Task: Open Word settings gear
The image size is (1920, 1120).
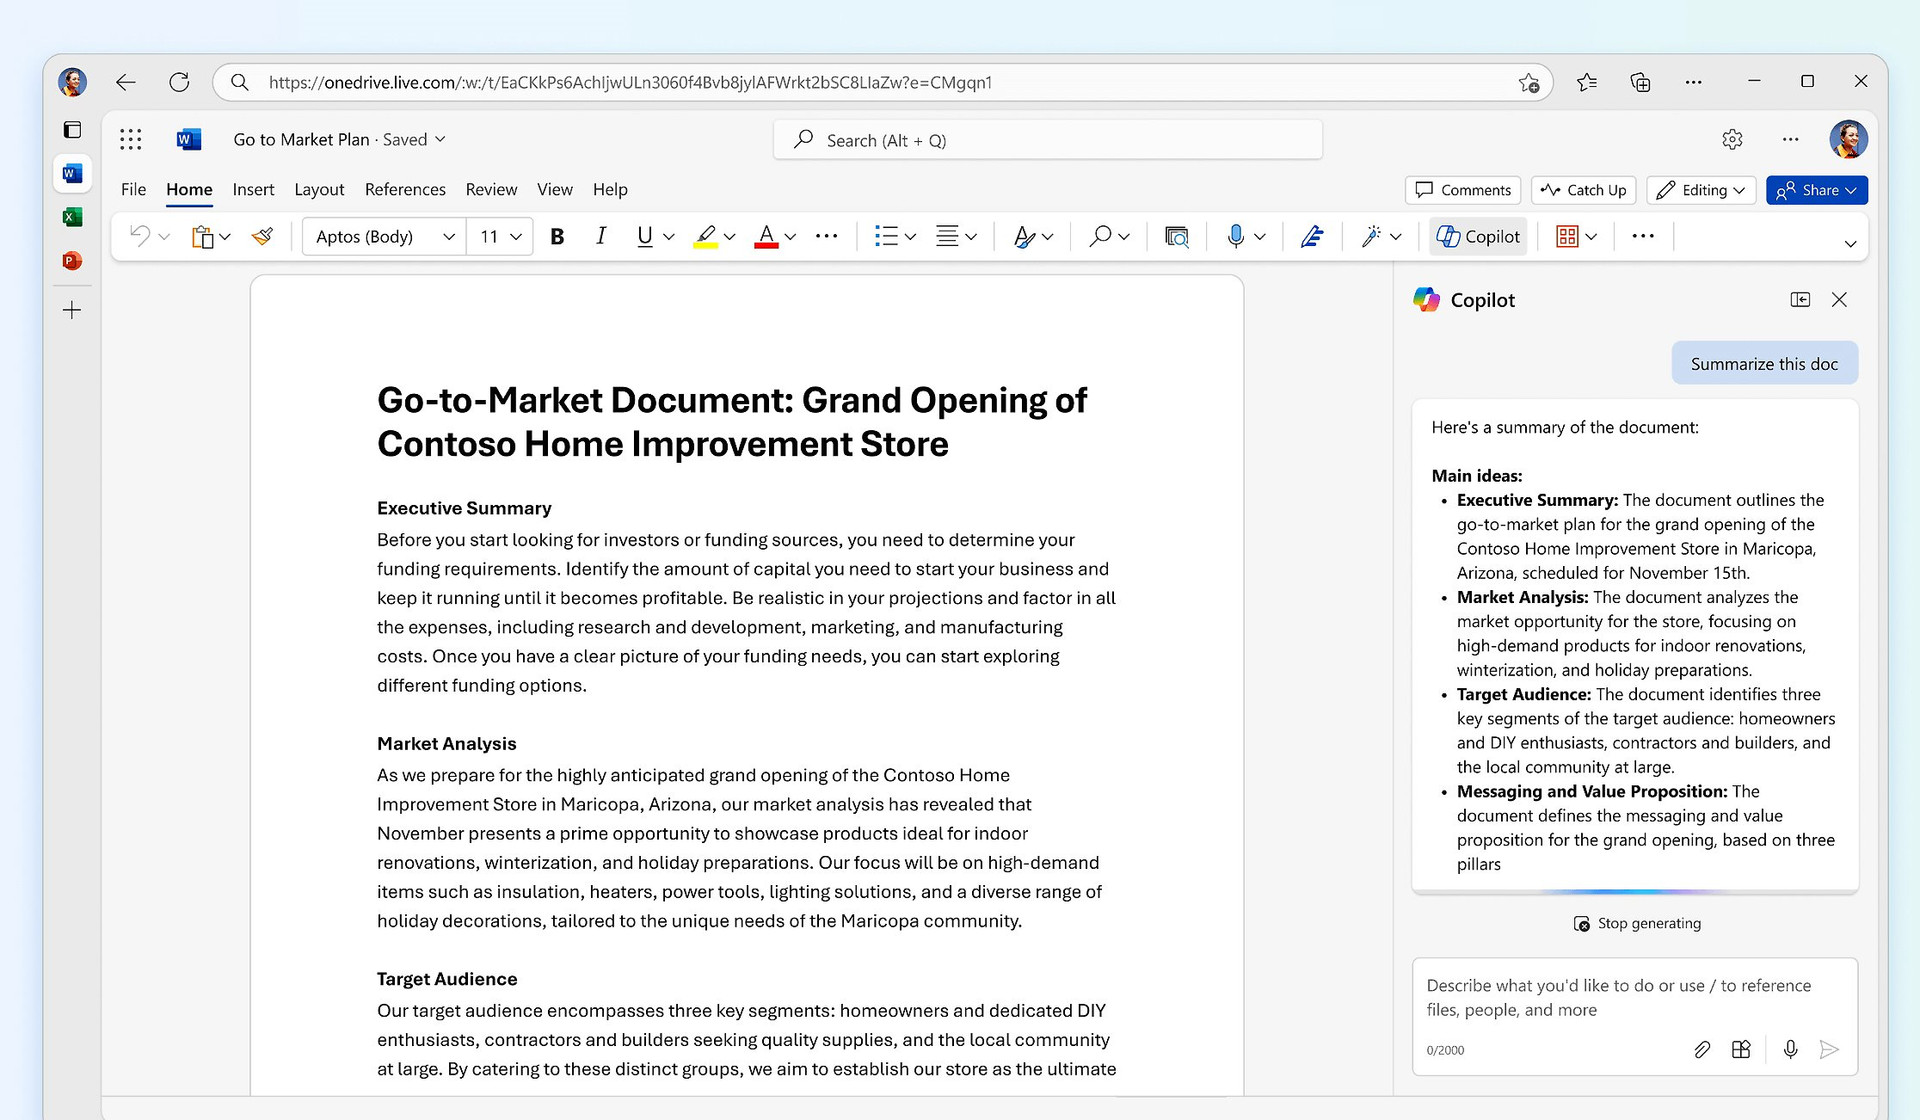Action: [1732, 139]
